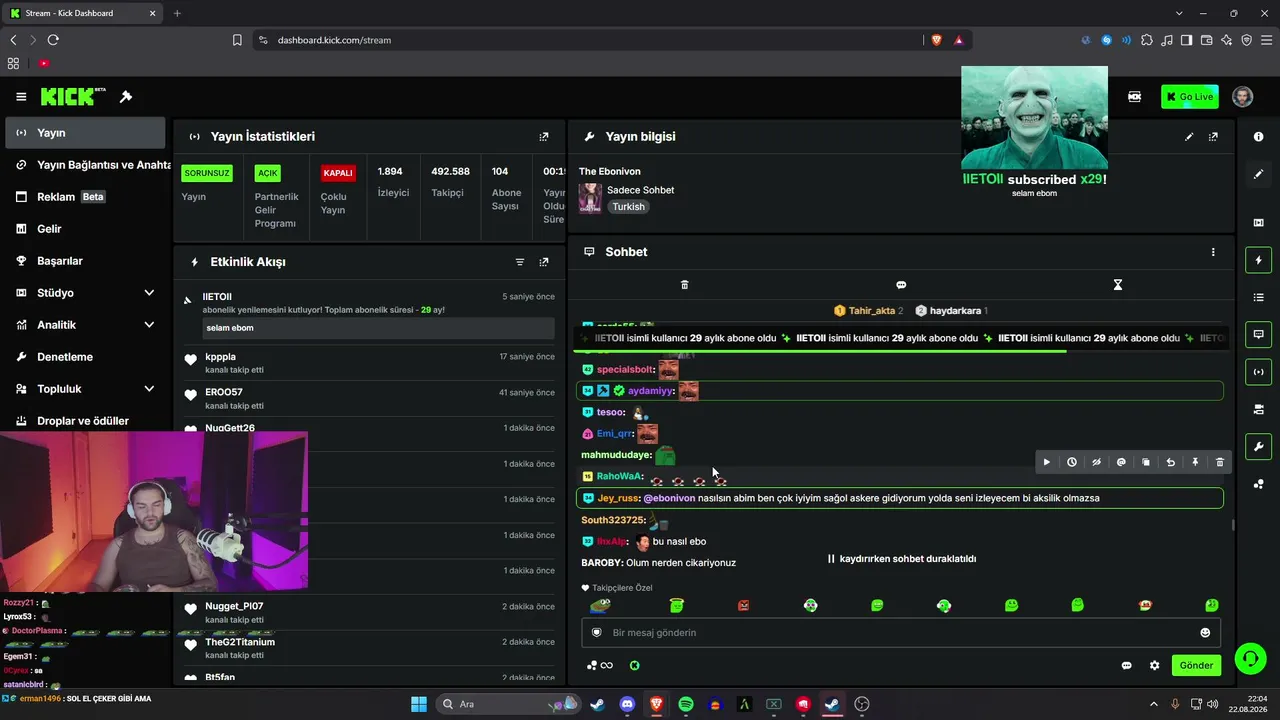Screen dimensions: 1280x720
Task: Edit stream info with the pencil icon
Action: tap(1189, 137)
